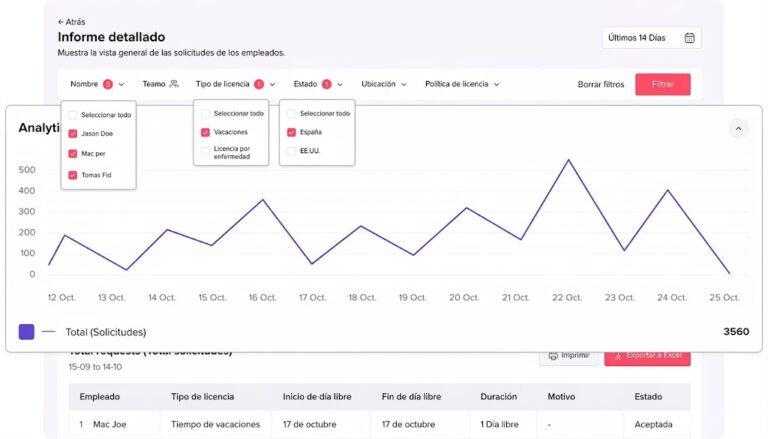Click the chart peak at 22 Oct.
Viewport: 768px width, 439px height.
[569, 160]
